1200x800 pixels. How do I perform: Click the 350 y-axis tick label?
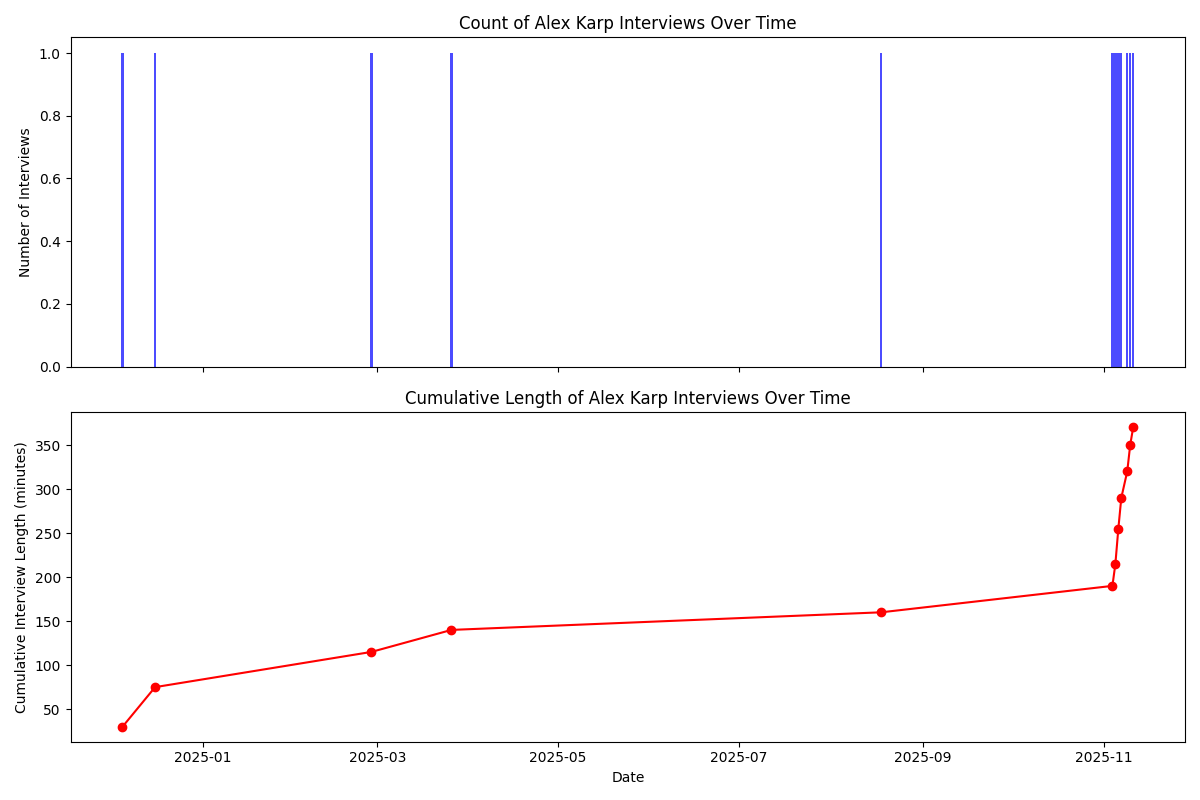(49, 445)
